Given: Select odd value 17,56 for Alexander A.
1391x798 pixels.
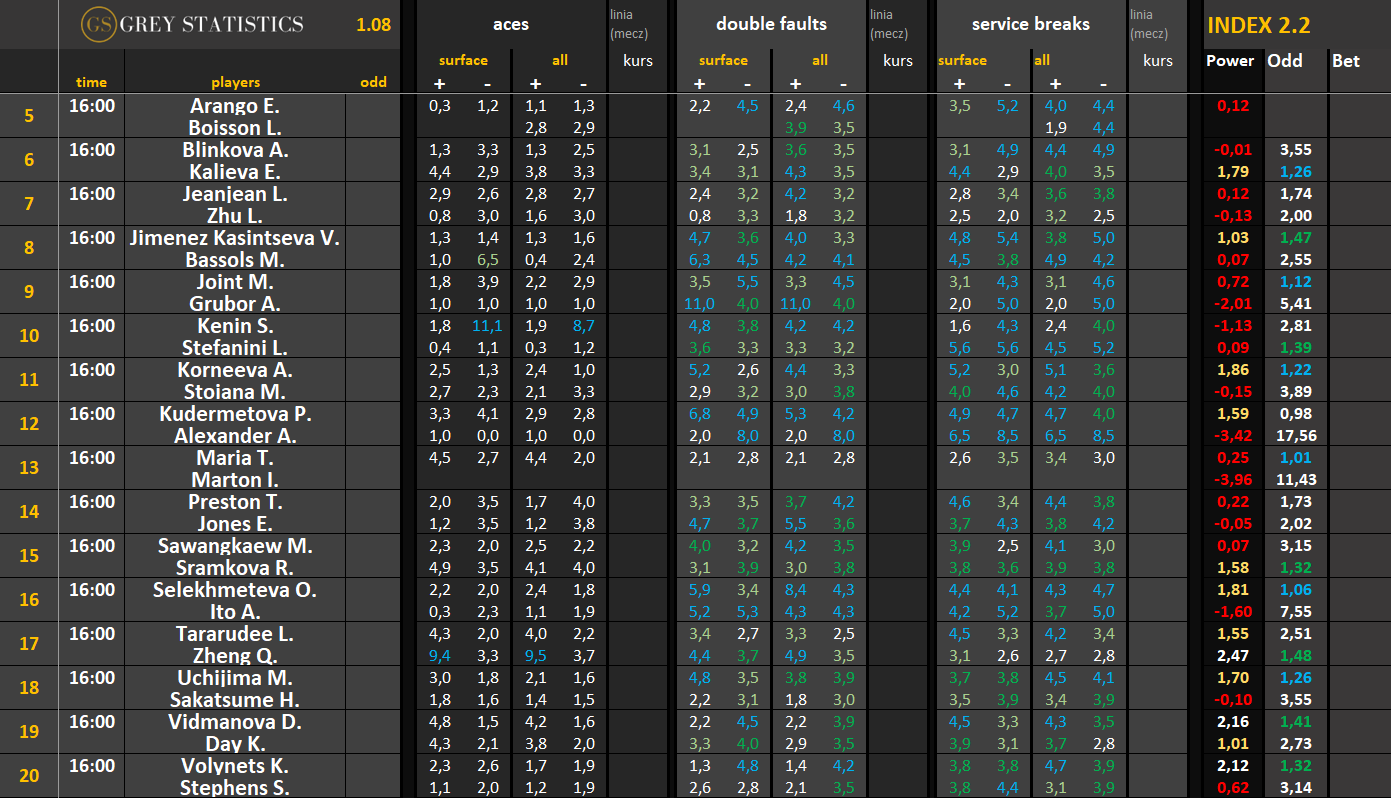Looking at the screenshot, I should (1296, 436).
